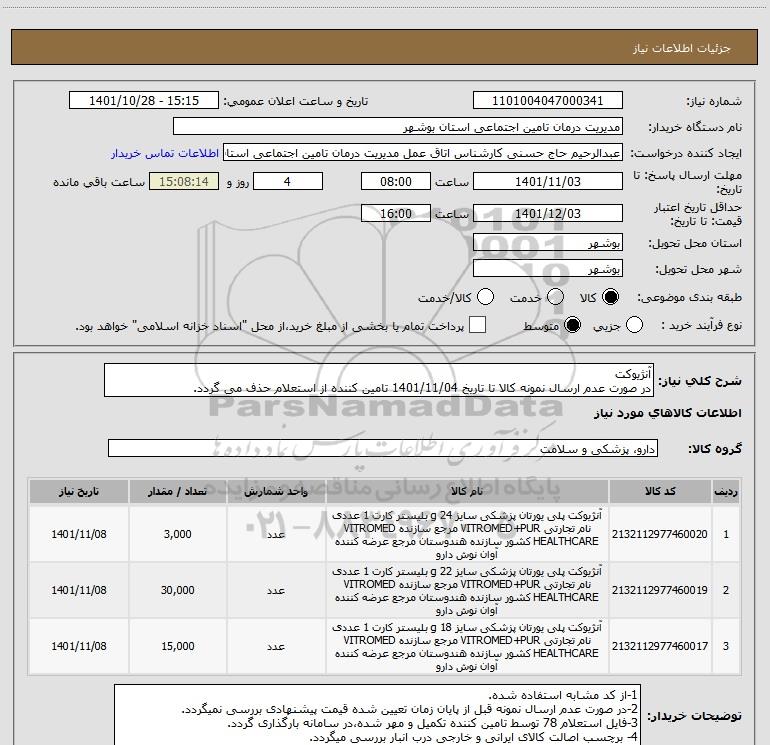Click the کد کالا column header
The height and width of the screenshot is (745, 770).
(x=660, y=491)
